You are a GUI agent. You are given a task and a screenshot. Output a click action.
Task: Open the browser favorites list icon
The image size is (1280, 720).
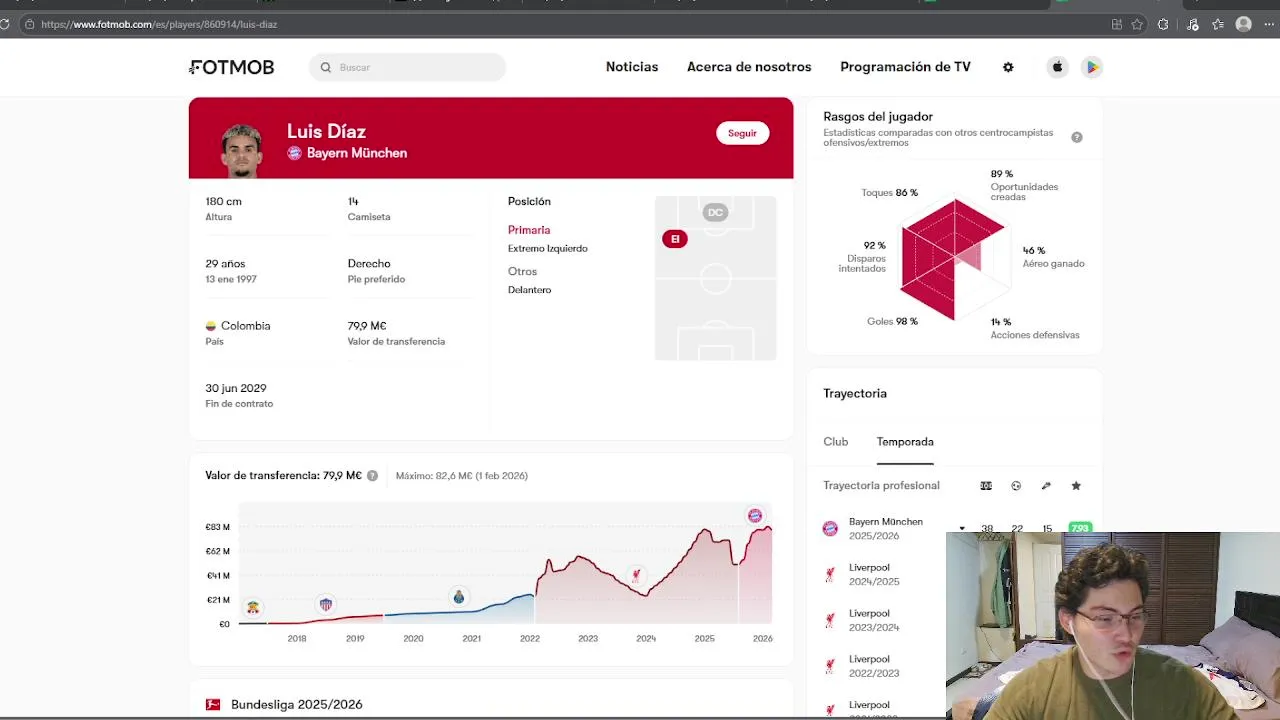tap(1218, 24)
